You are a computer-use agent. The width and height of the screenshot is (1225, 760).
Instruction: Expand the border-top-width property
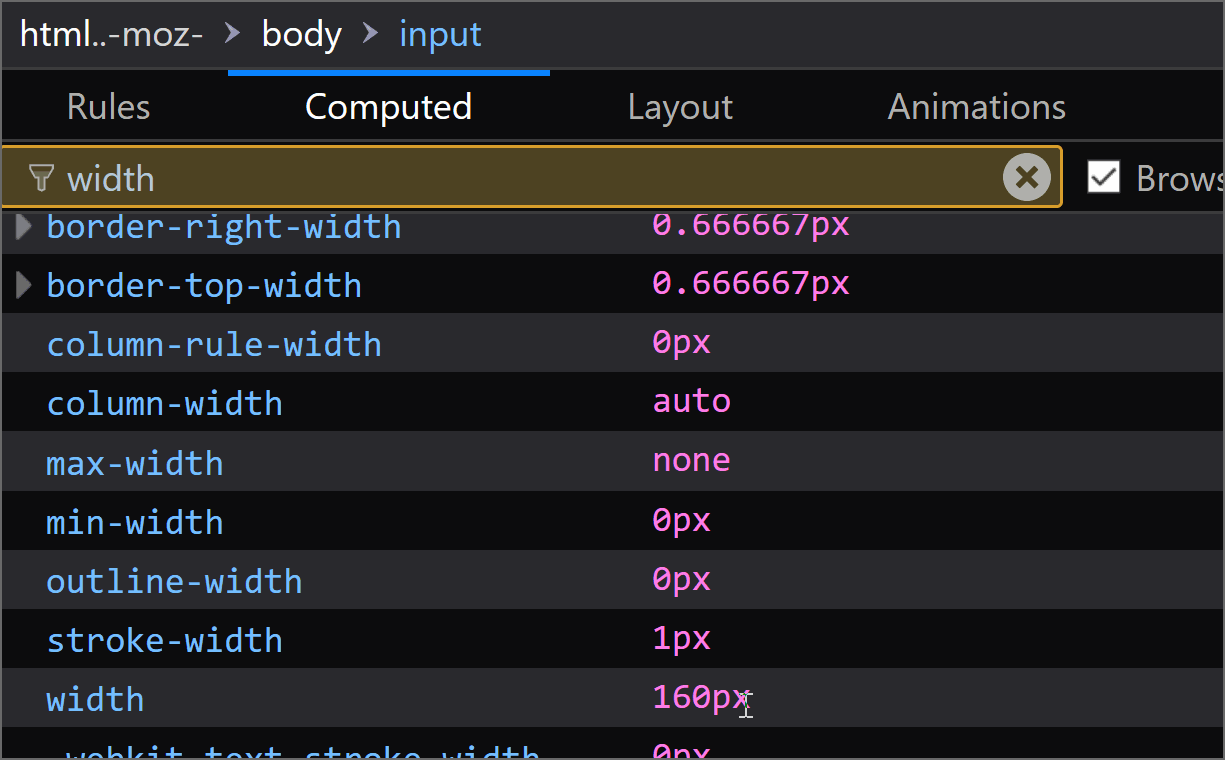24,286
